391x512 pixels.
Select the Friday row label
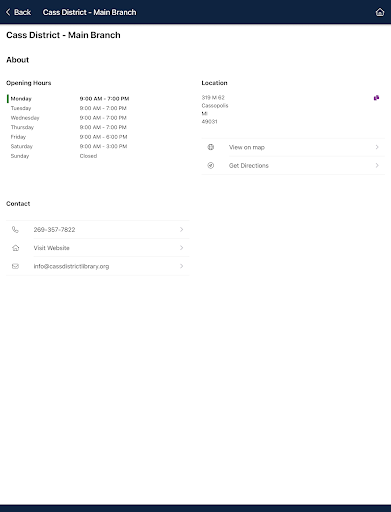point(18,137)
